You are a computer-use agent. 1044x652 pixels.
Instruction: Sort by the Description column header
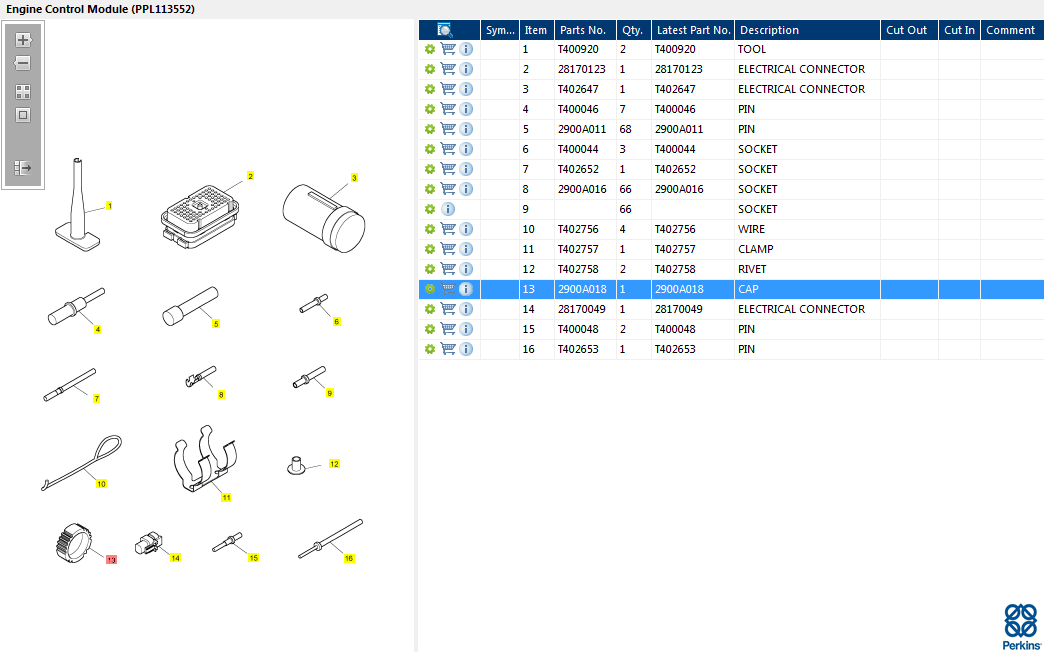pyautogui.click(x=807, y=30)
